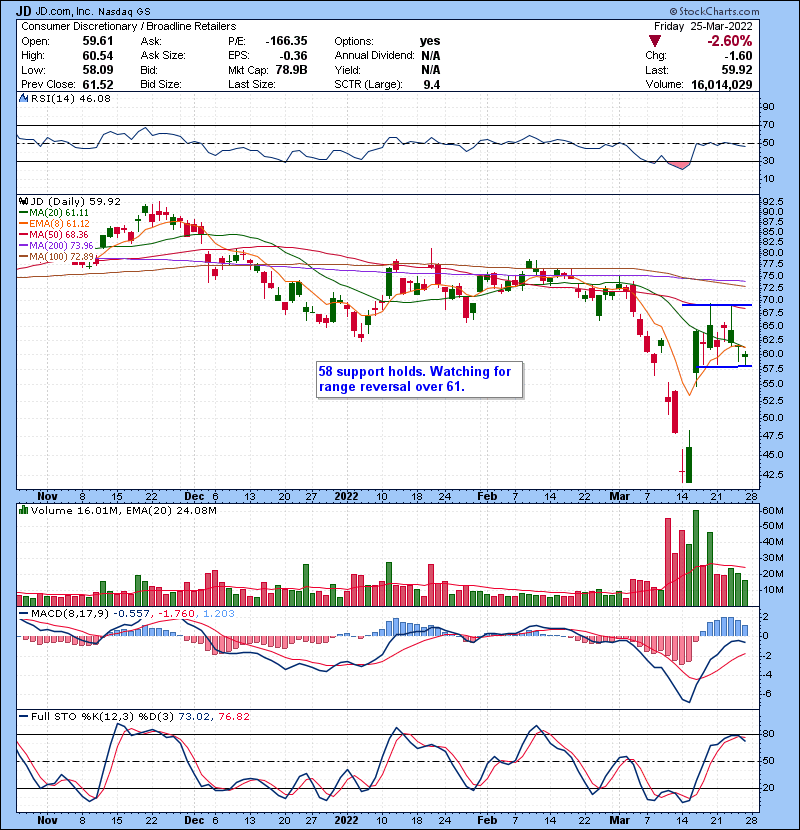Click the 90 label on RSI axis
The image size is (800, 830).
pyautogui.click(x=768, y=107)
